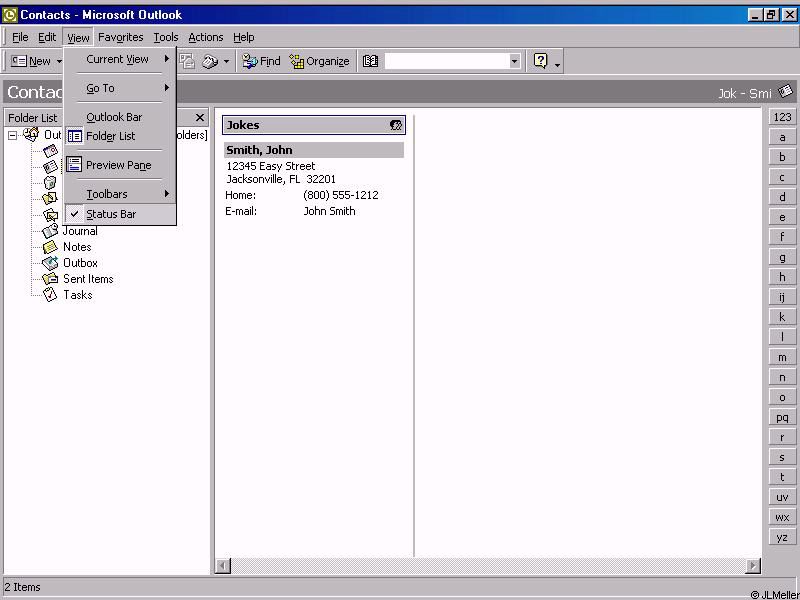Expand the Toolbars submenu

point(120,194)
